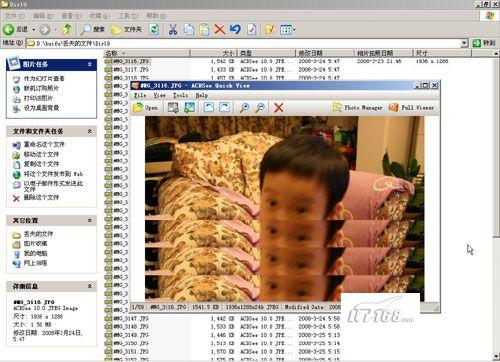Click 删除这个文件 link
This screenshot has height=362, width=500.
coord(41,197)
